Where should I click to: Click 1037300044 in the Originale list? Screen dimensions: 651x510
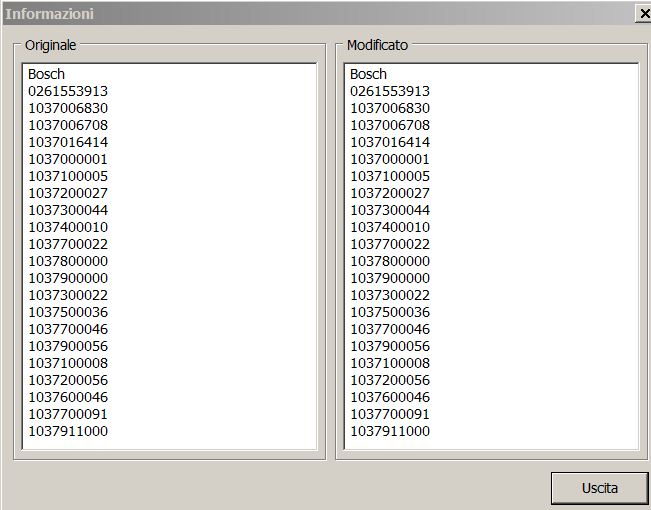(x=68, y=210)
